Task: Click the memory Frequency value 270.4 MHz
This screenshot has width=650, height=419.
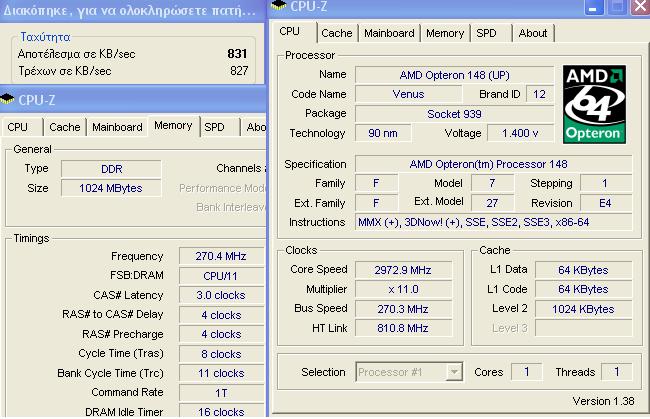Action: tap(221, 256)
